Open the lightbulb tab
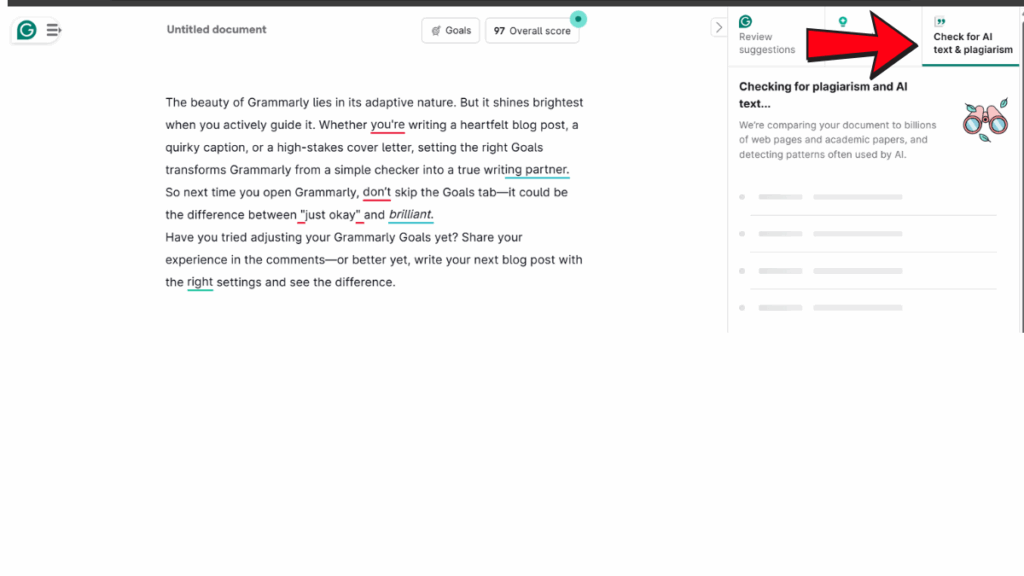1024x576 pixels. 842,22
